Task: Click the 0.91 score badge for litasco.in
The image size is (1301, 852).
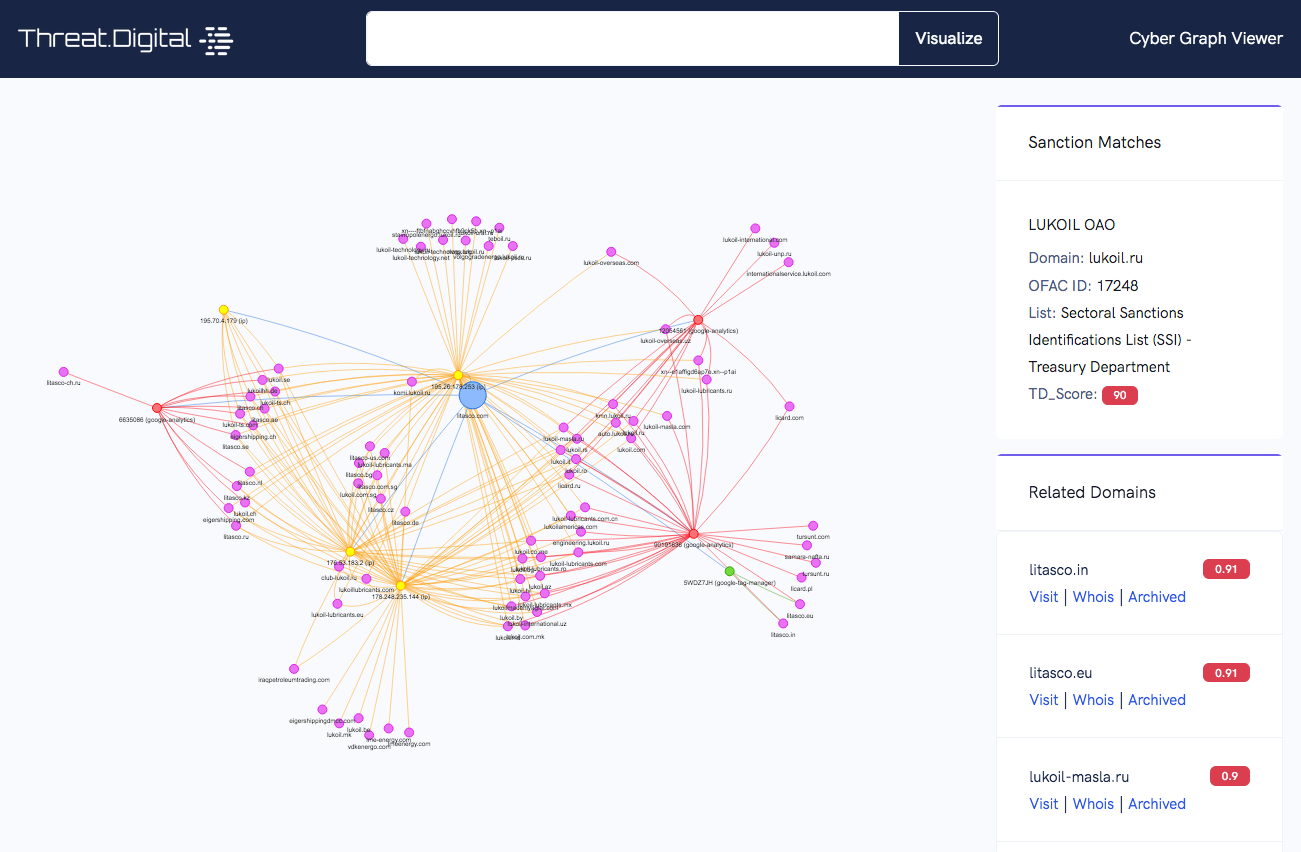Action: tap(1226, 570)
